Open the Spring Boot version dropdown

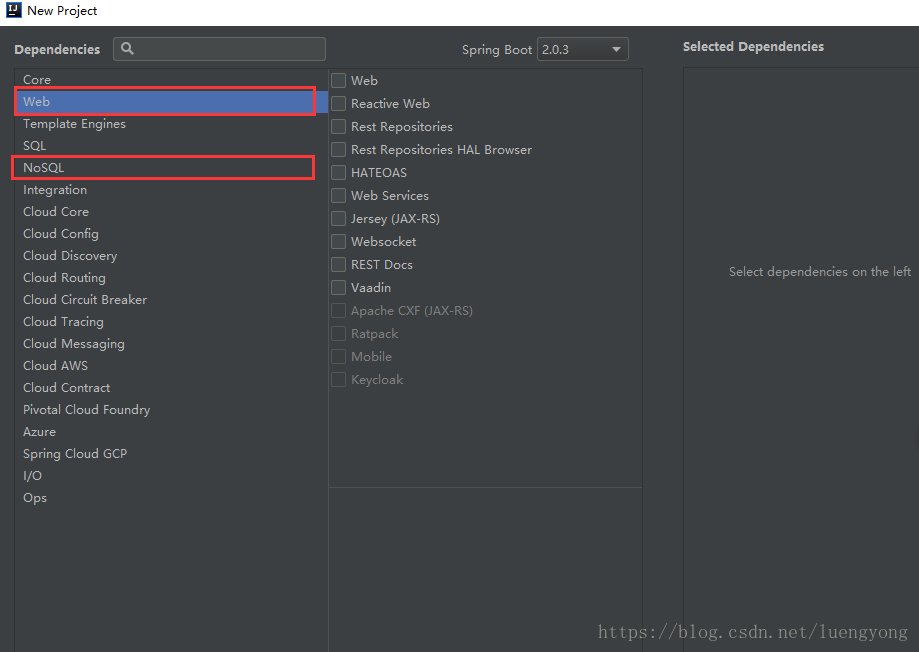[583, 49]
